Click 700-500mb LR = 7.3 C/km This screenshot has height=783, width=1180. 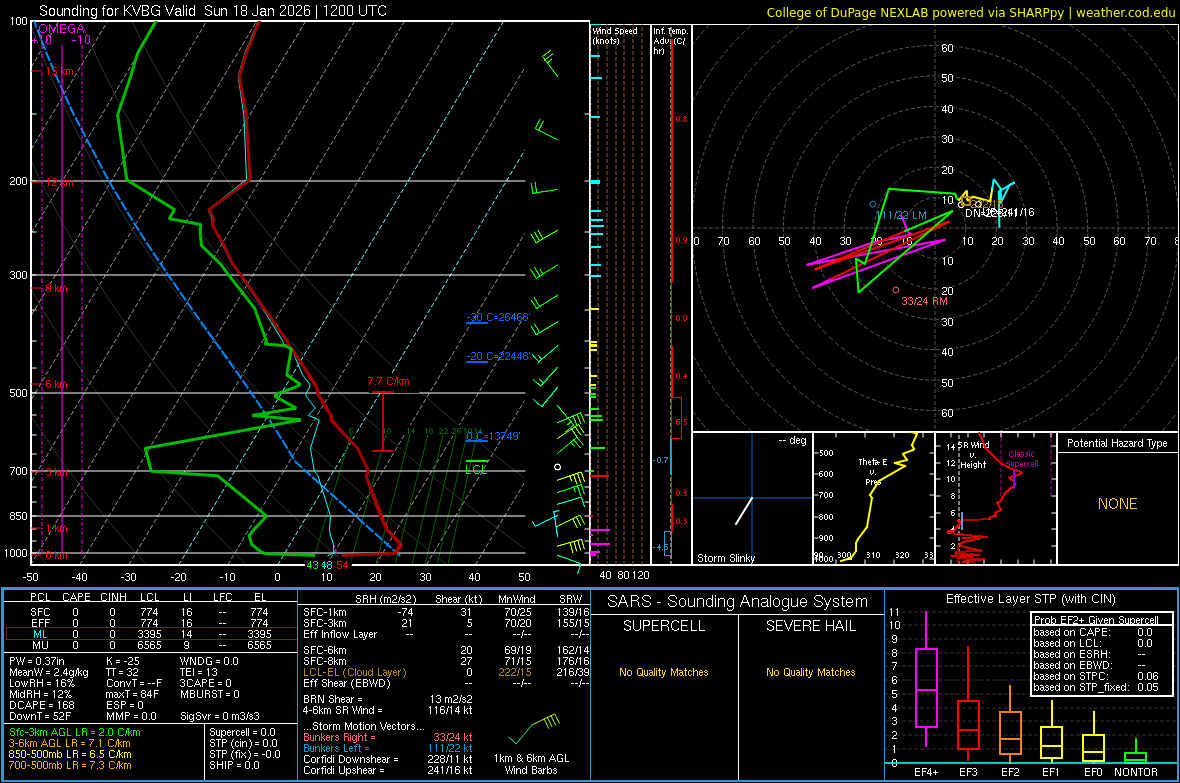pos(70,765)
